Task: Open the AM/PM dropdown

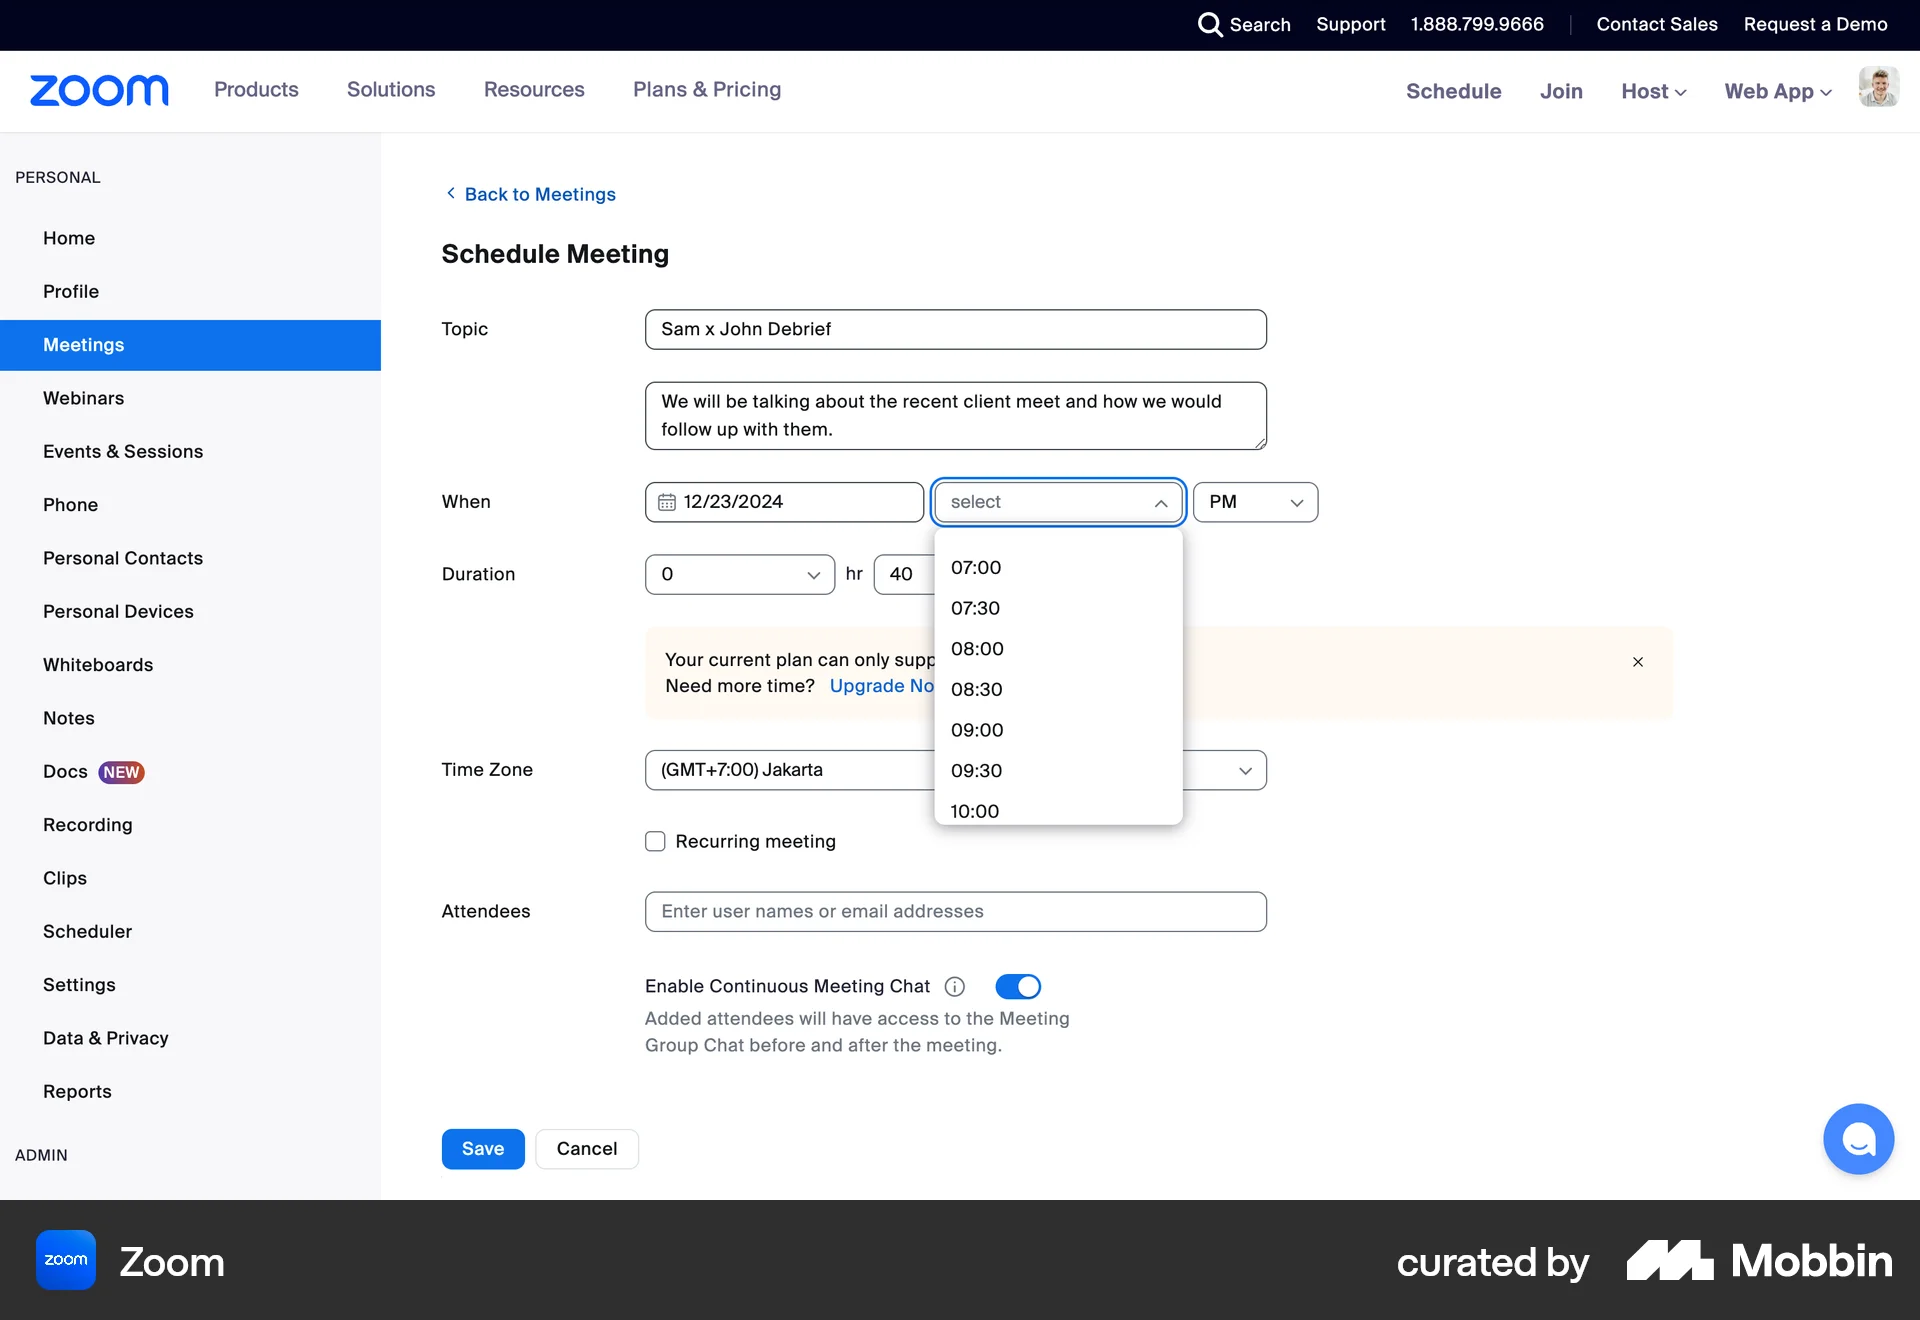Action: (x=1255, y=502)
